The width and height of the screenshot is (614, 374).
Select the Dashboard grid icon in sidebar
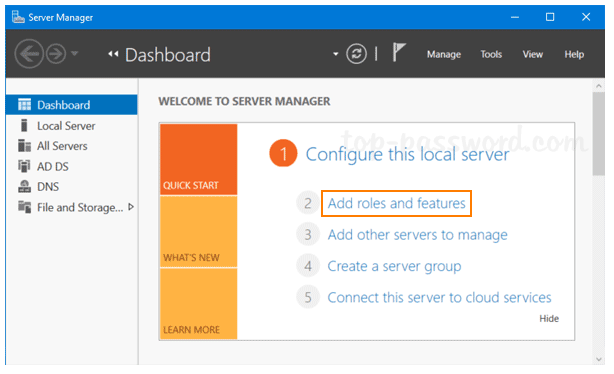24,105
